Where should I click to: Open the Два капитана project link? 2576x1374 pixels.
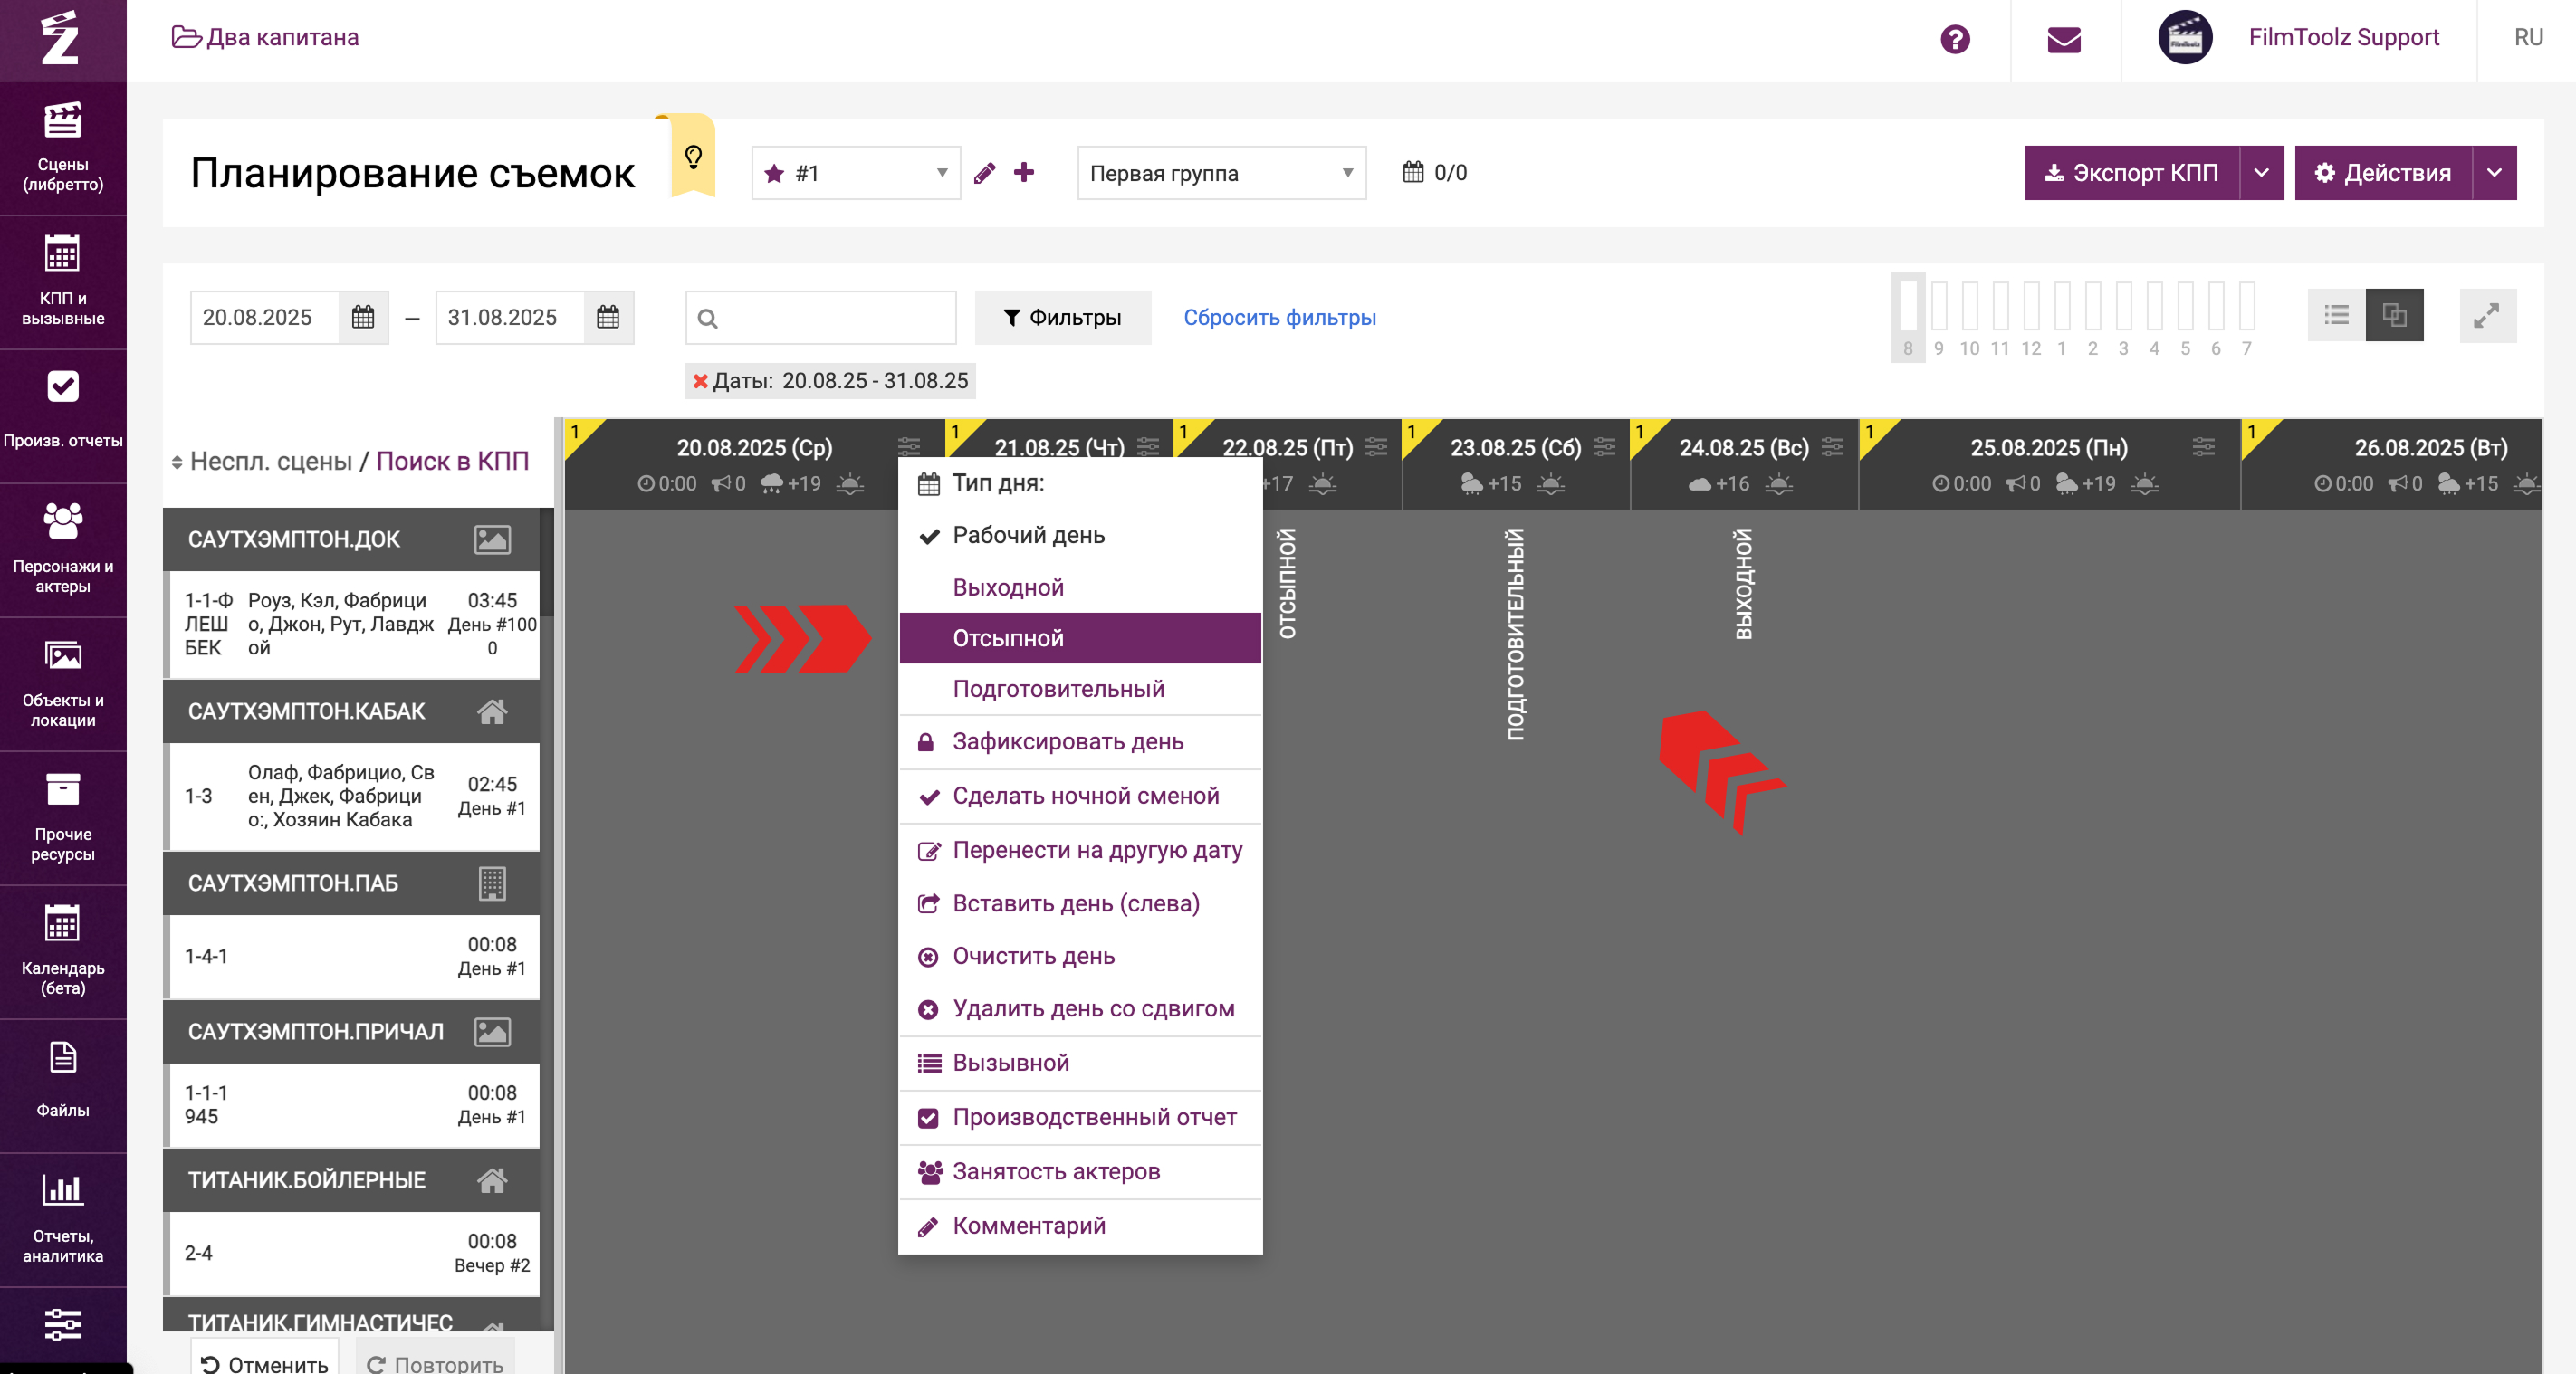pos(265,37)
